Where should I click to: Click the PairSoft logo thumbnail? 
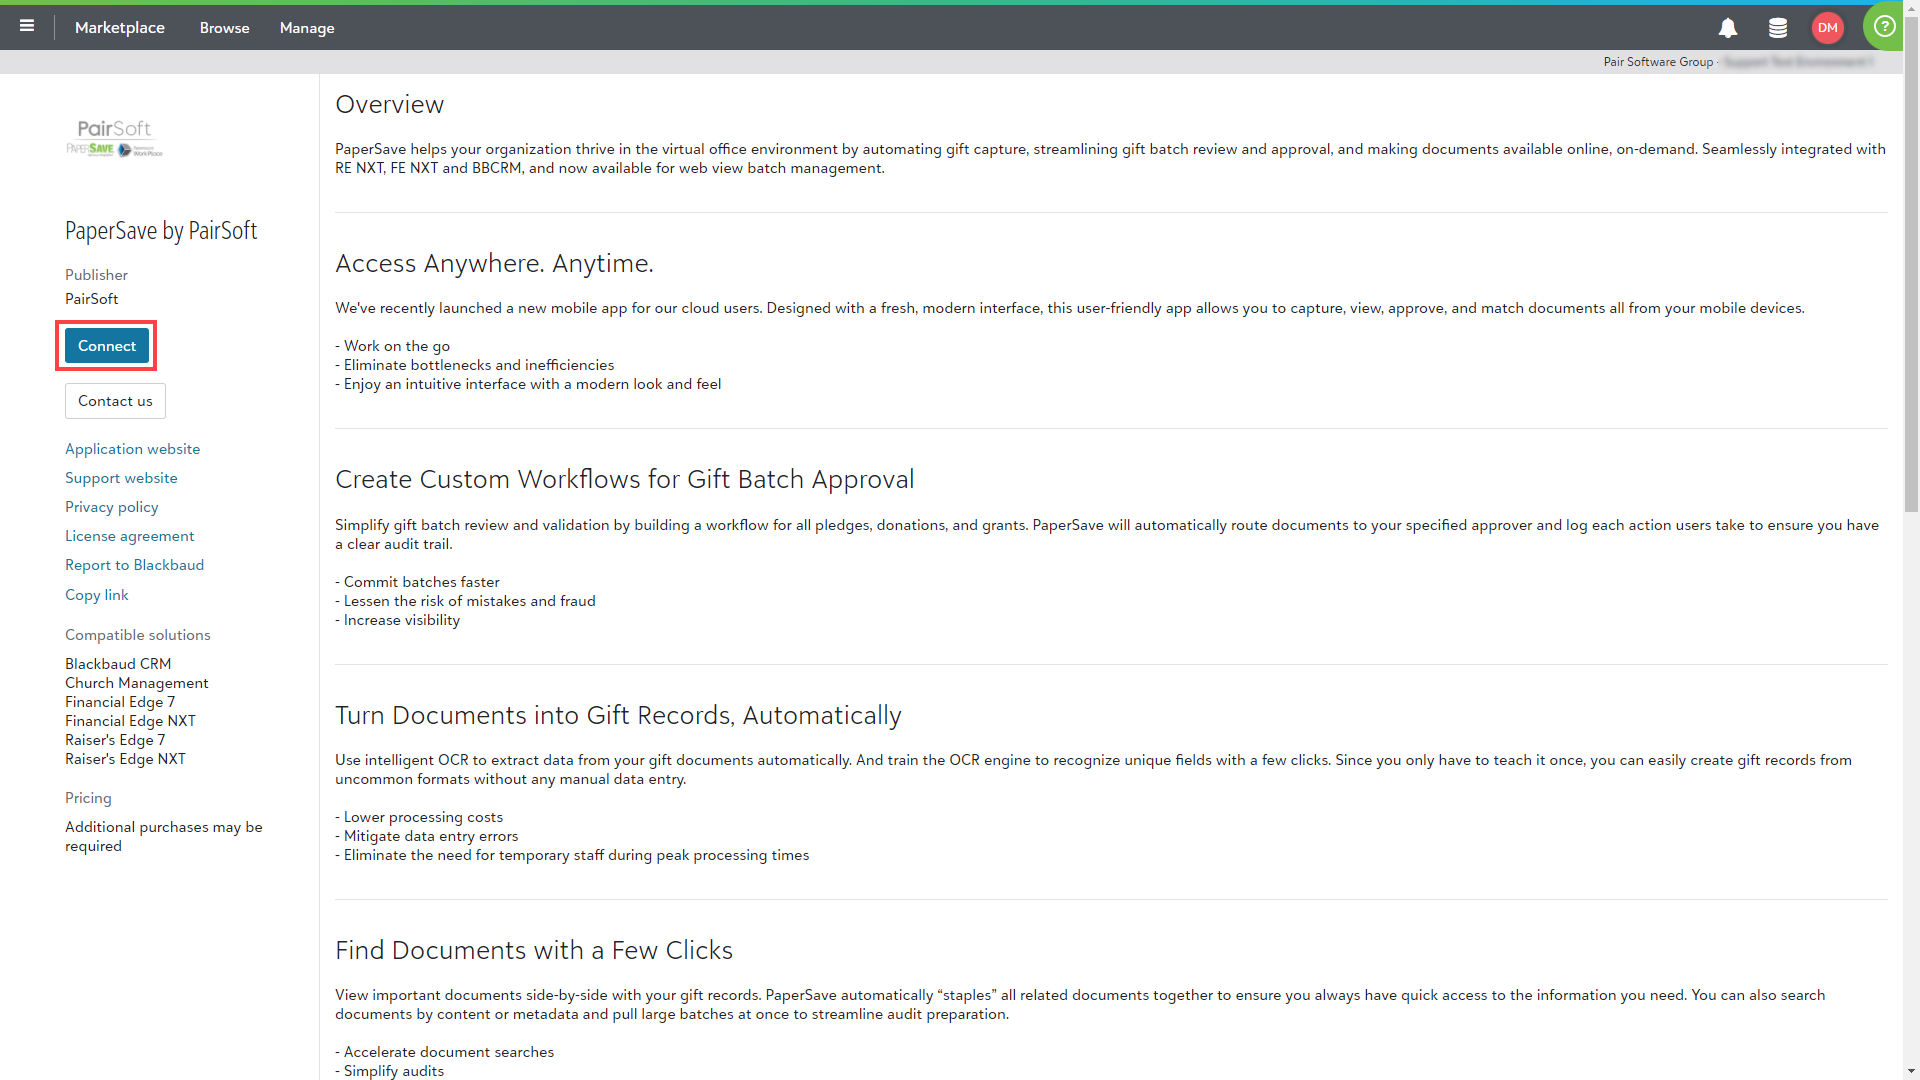tap(114, 138)
